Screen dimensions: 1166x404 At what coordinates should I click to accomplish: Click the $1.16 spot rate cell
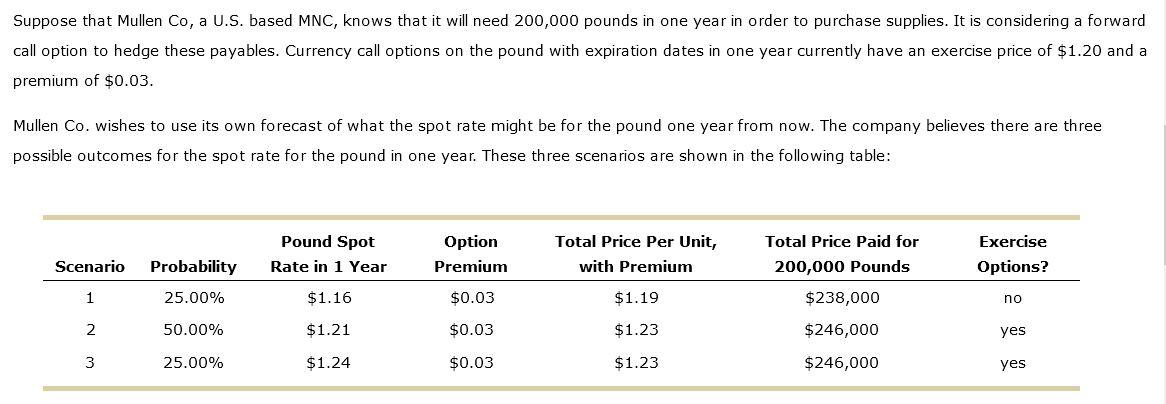(x=329, y=298)
